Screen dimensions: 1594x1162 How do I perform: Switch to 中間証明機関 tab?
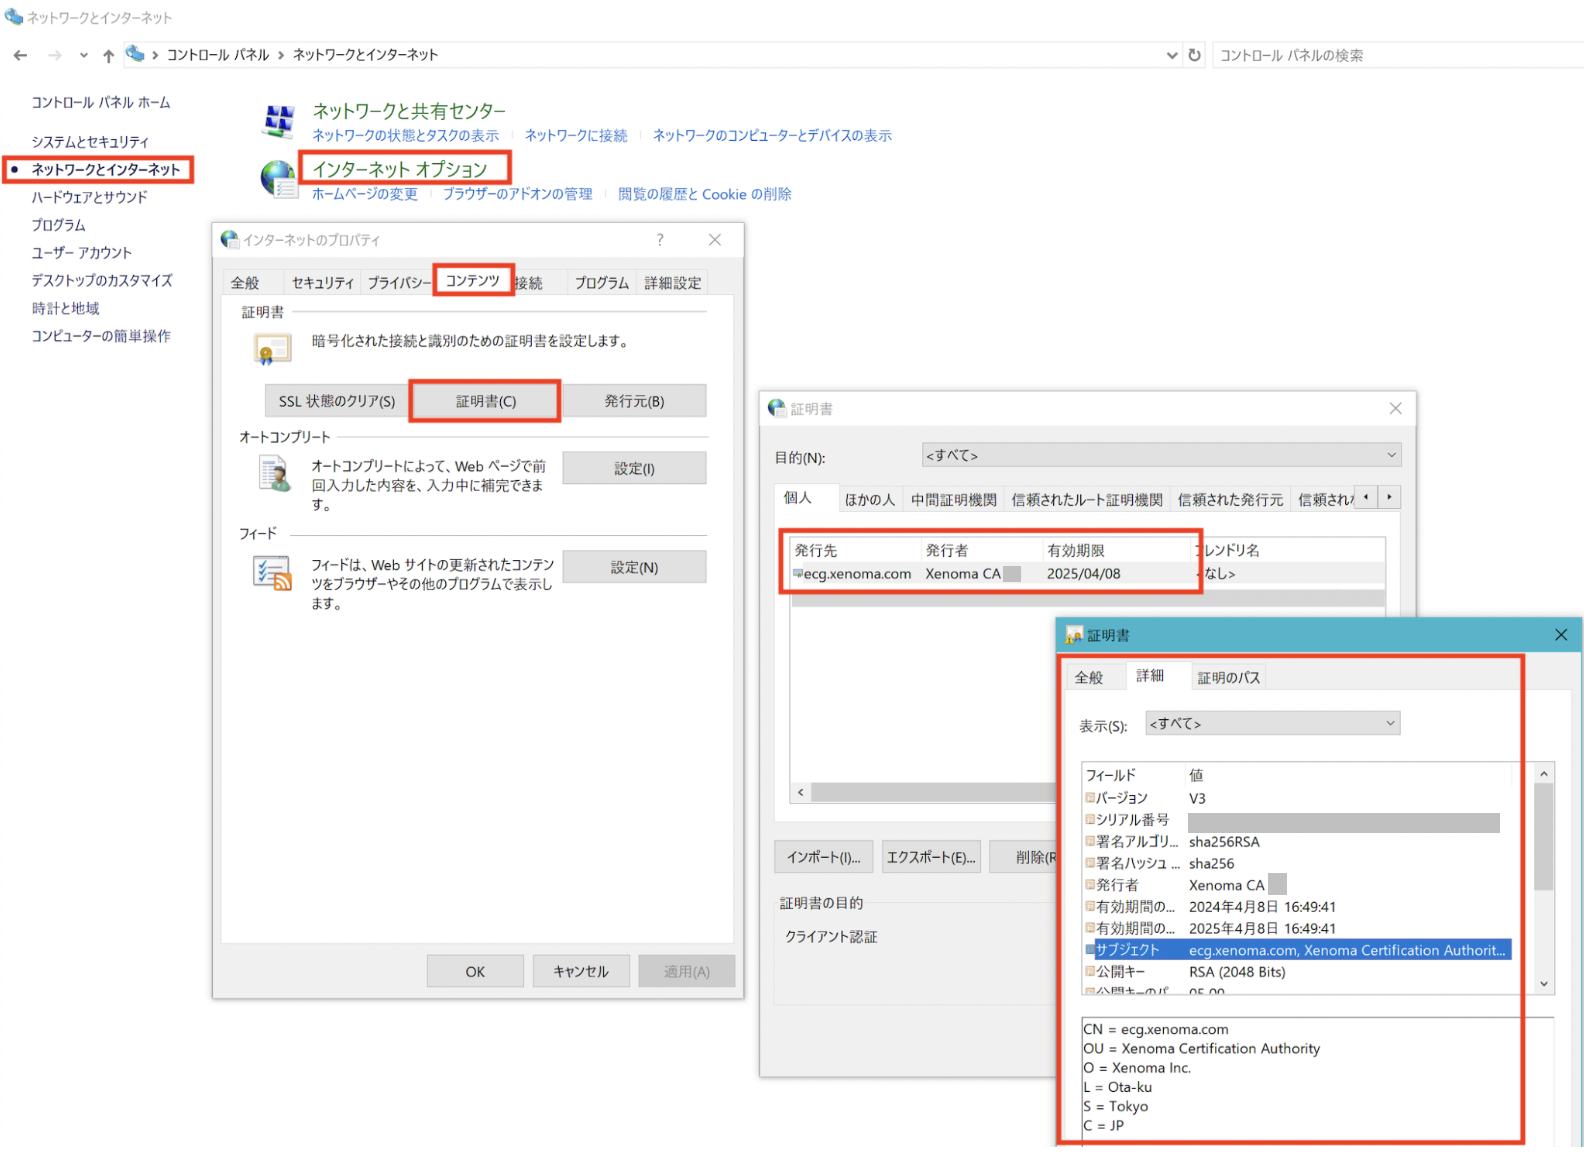(954, 501)
